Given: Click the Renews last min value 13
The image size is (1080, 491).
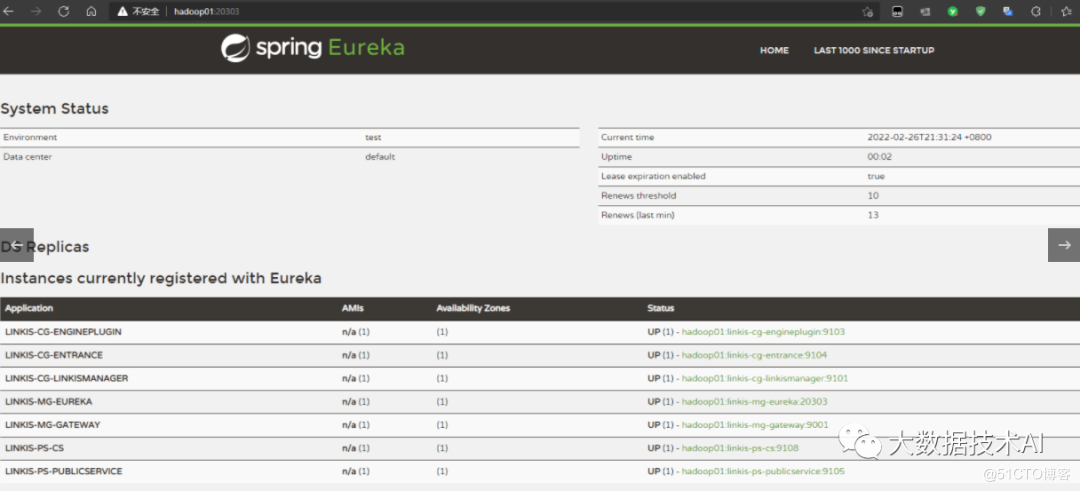Looking at the screenshot, I should (873, 216).
